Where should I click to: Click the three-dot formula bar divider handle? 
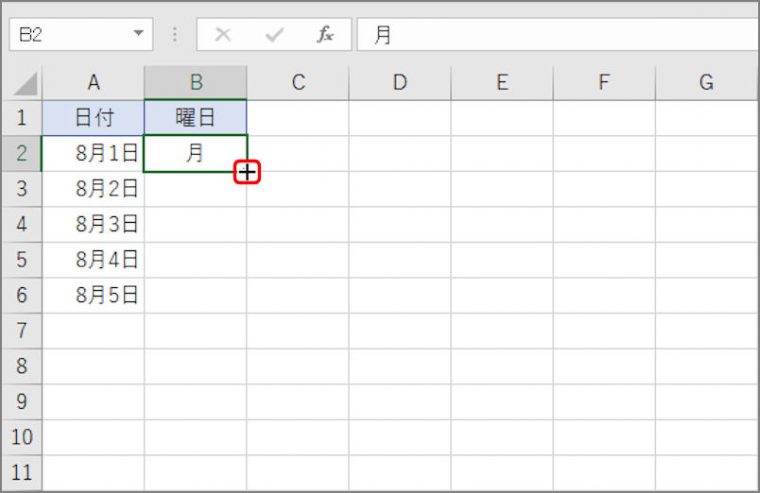pyautogui.click(x=175, y=34)
